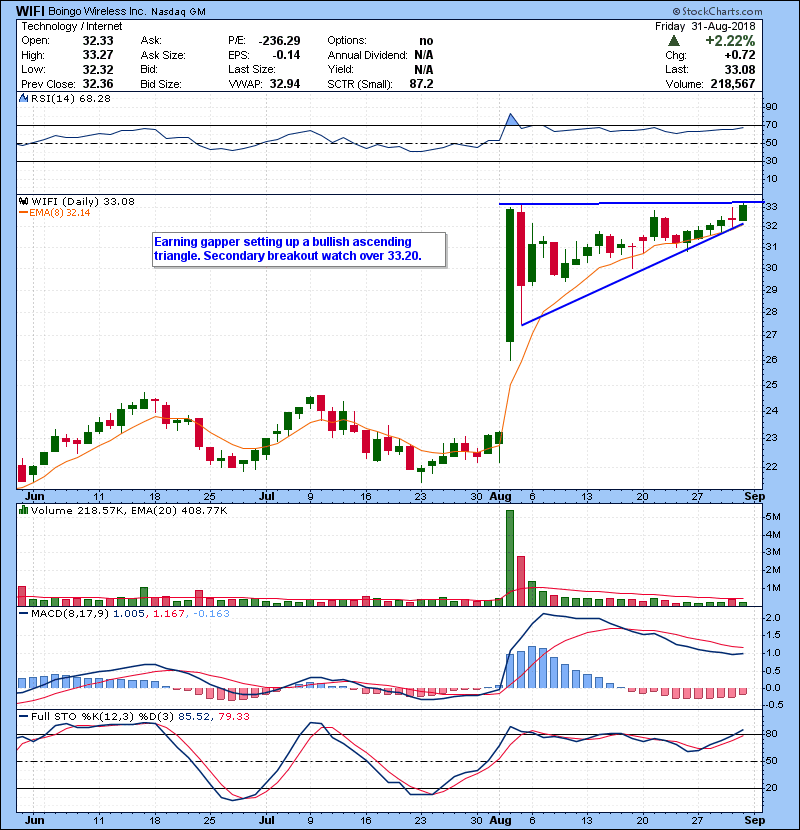The image size is (800, 830).
Task: Click the WIFI (Daily) 33.08 price label
Action: [x=83, y=201]
